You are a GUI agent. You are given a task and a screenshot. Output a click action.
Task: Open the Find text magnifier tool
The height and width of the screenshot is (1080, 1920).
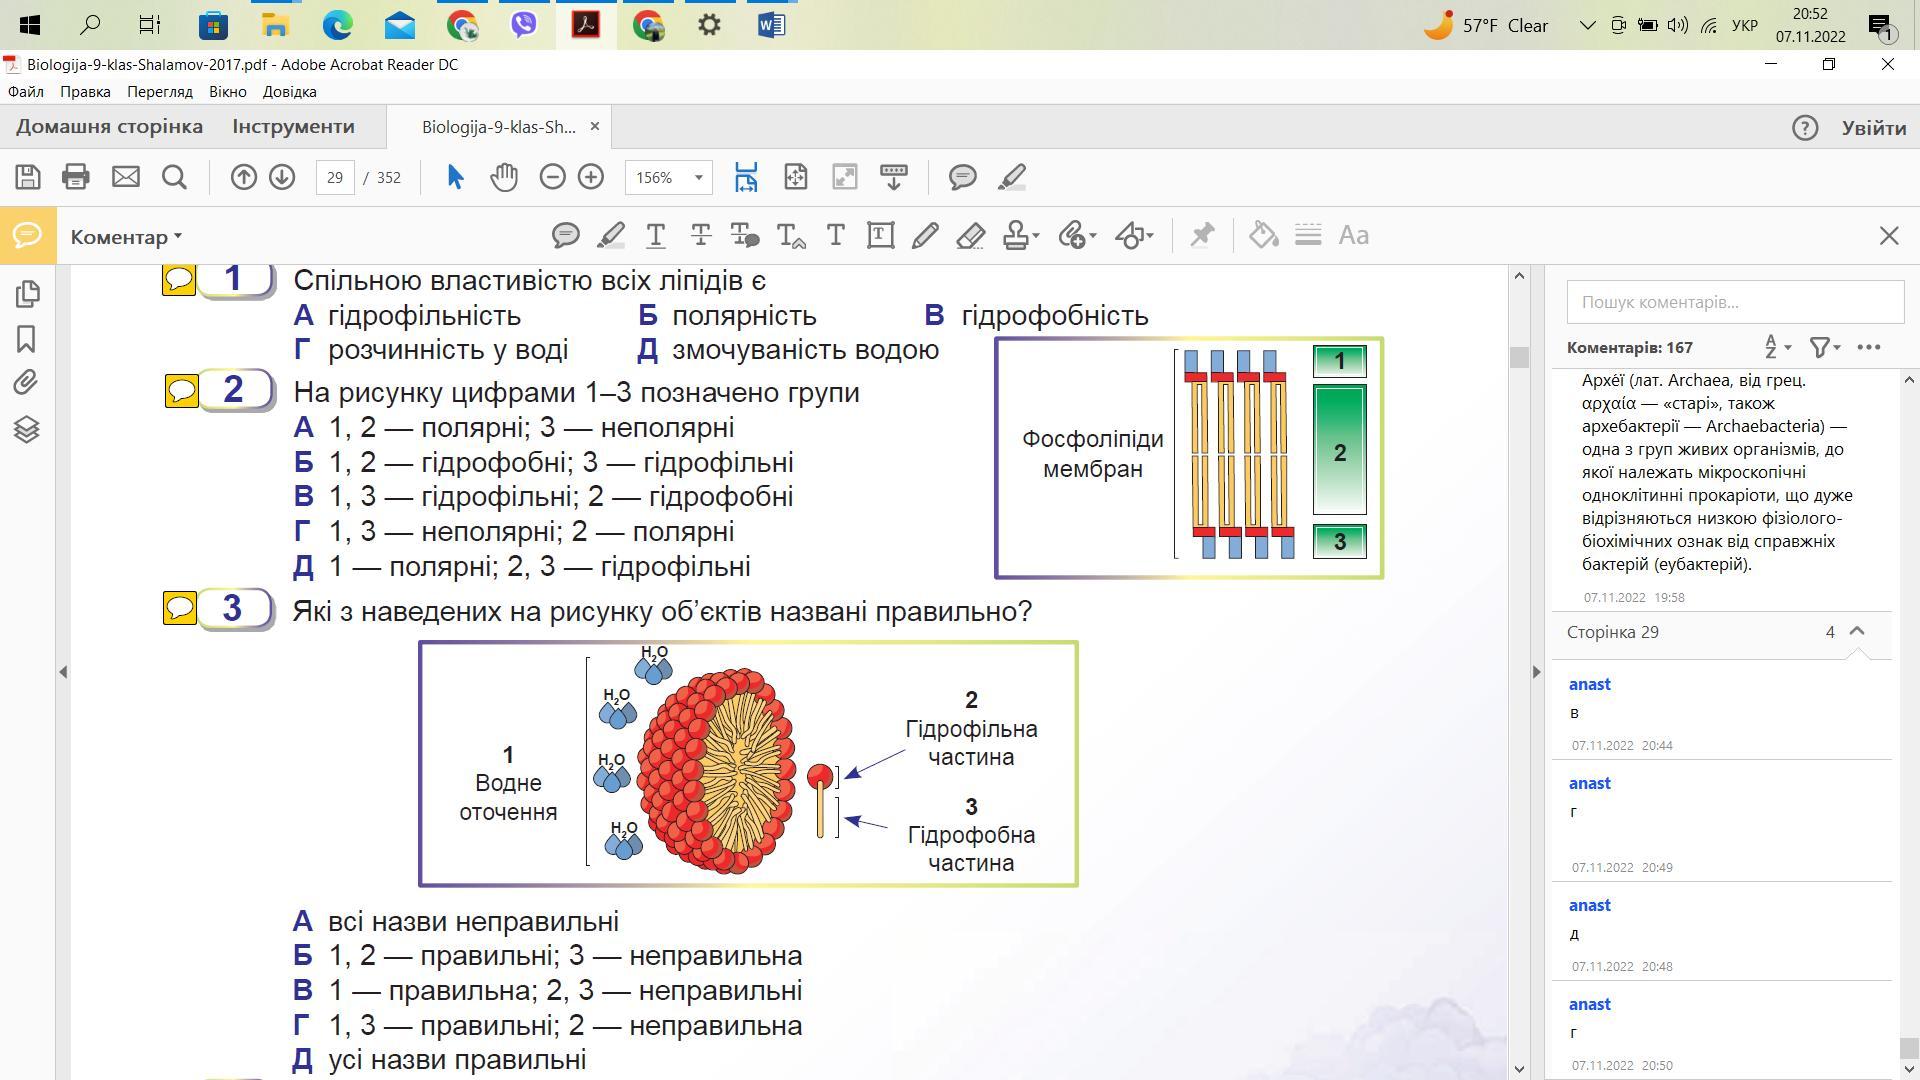(175, 177)
